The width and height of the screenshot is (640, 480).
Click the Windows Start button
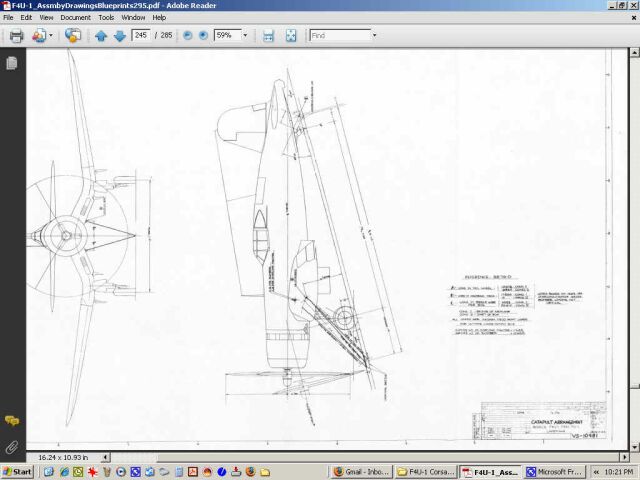(17, 472)
